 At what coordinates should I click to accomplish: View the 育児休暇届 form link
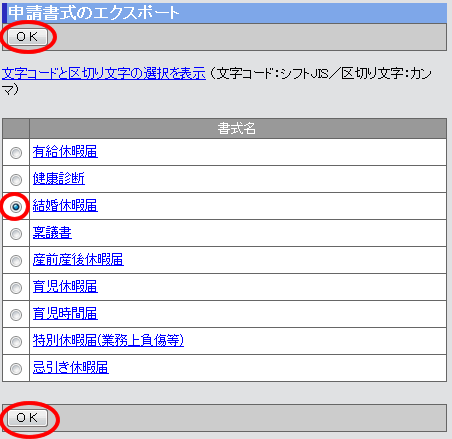[65, 287]
